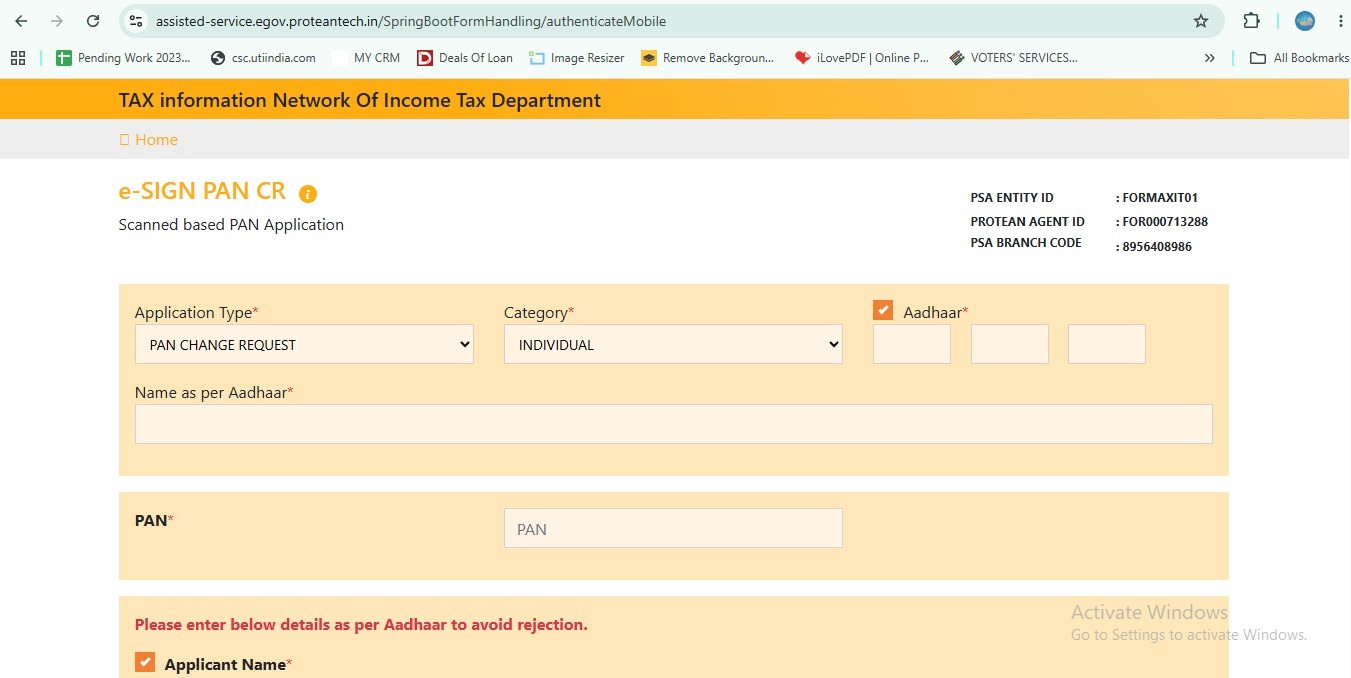Click the 8956408986 branch code text

point(1157,247)
